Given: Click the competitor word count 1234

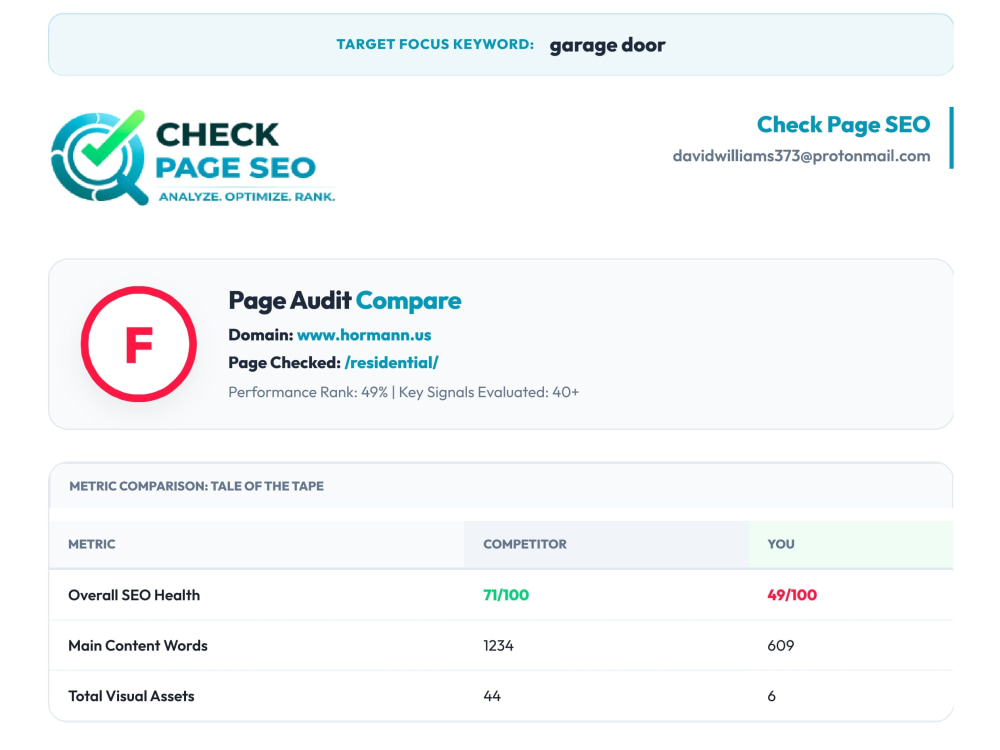Looking at the screenshot, I should [x=498, y=645].
